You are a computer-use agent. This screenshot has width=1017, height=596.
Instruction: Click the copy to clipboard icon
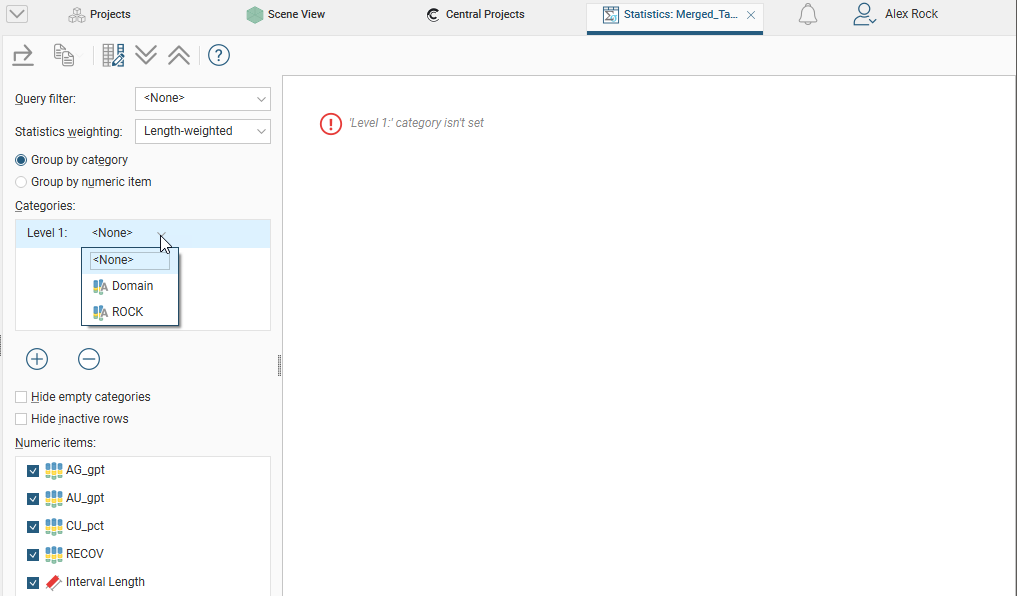[64, 55]
